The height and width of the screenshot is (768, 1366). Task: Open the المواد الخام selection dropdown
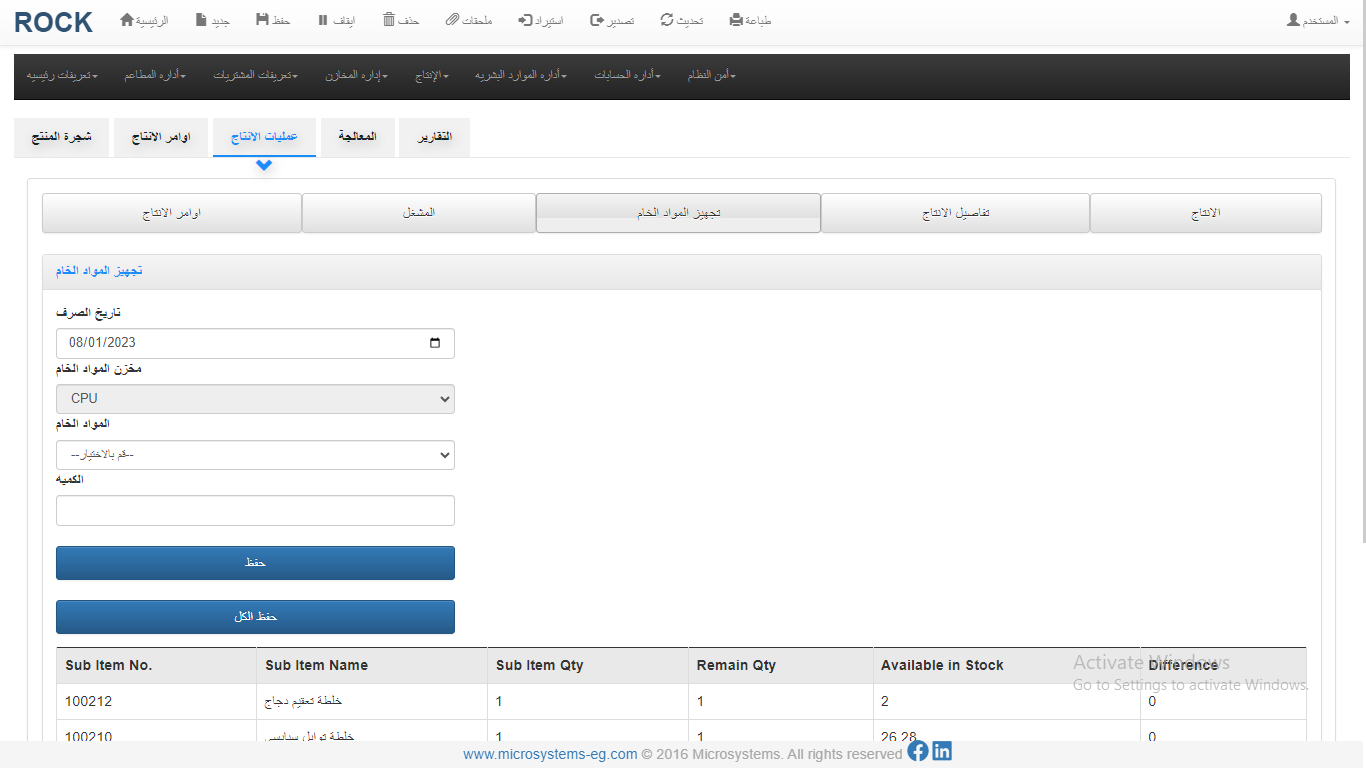(255, 455)
